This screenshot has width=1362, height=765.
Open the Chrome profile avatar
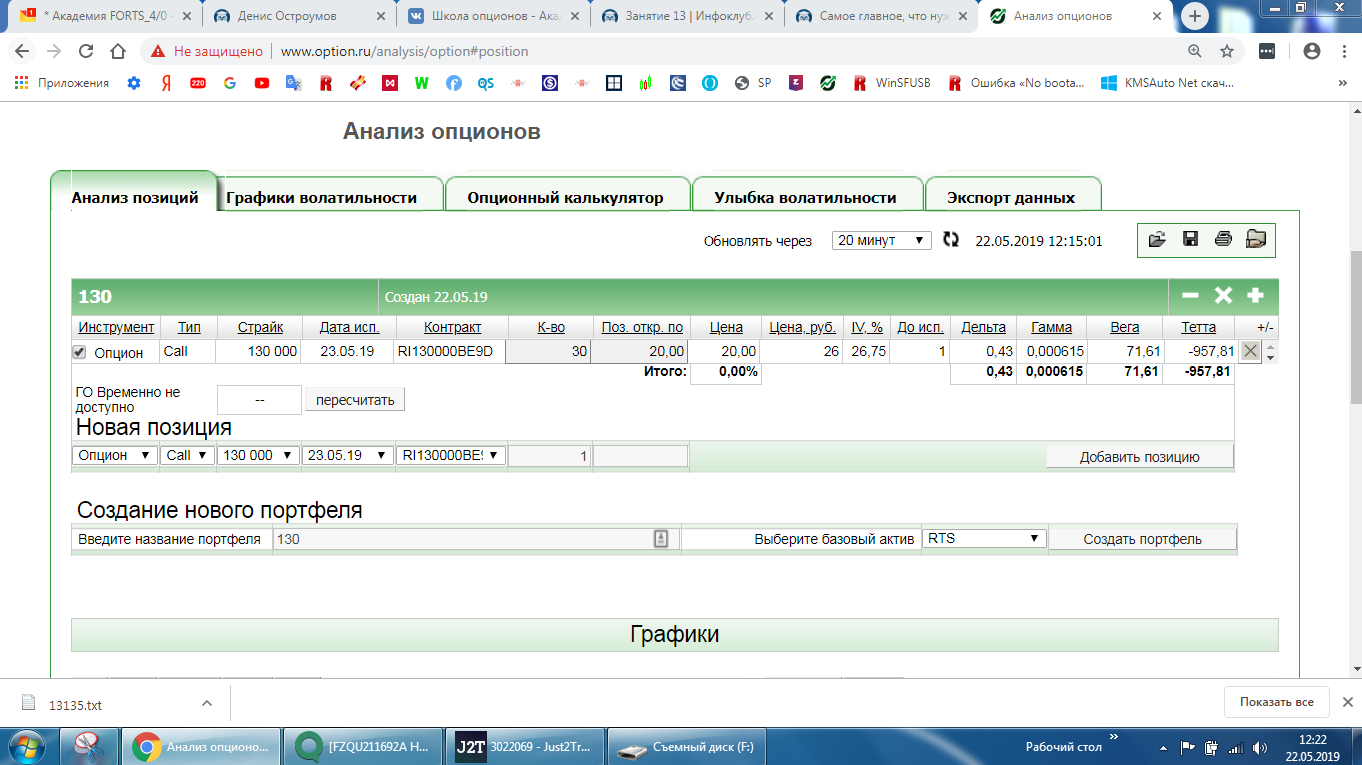click(x=1312, y=51)
